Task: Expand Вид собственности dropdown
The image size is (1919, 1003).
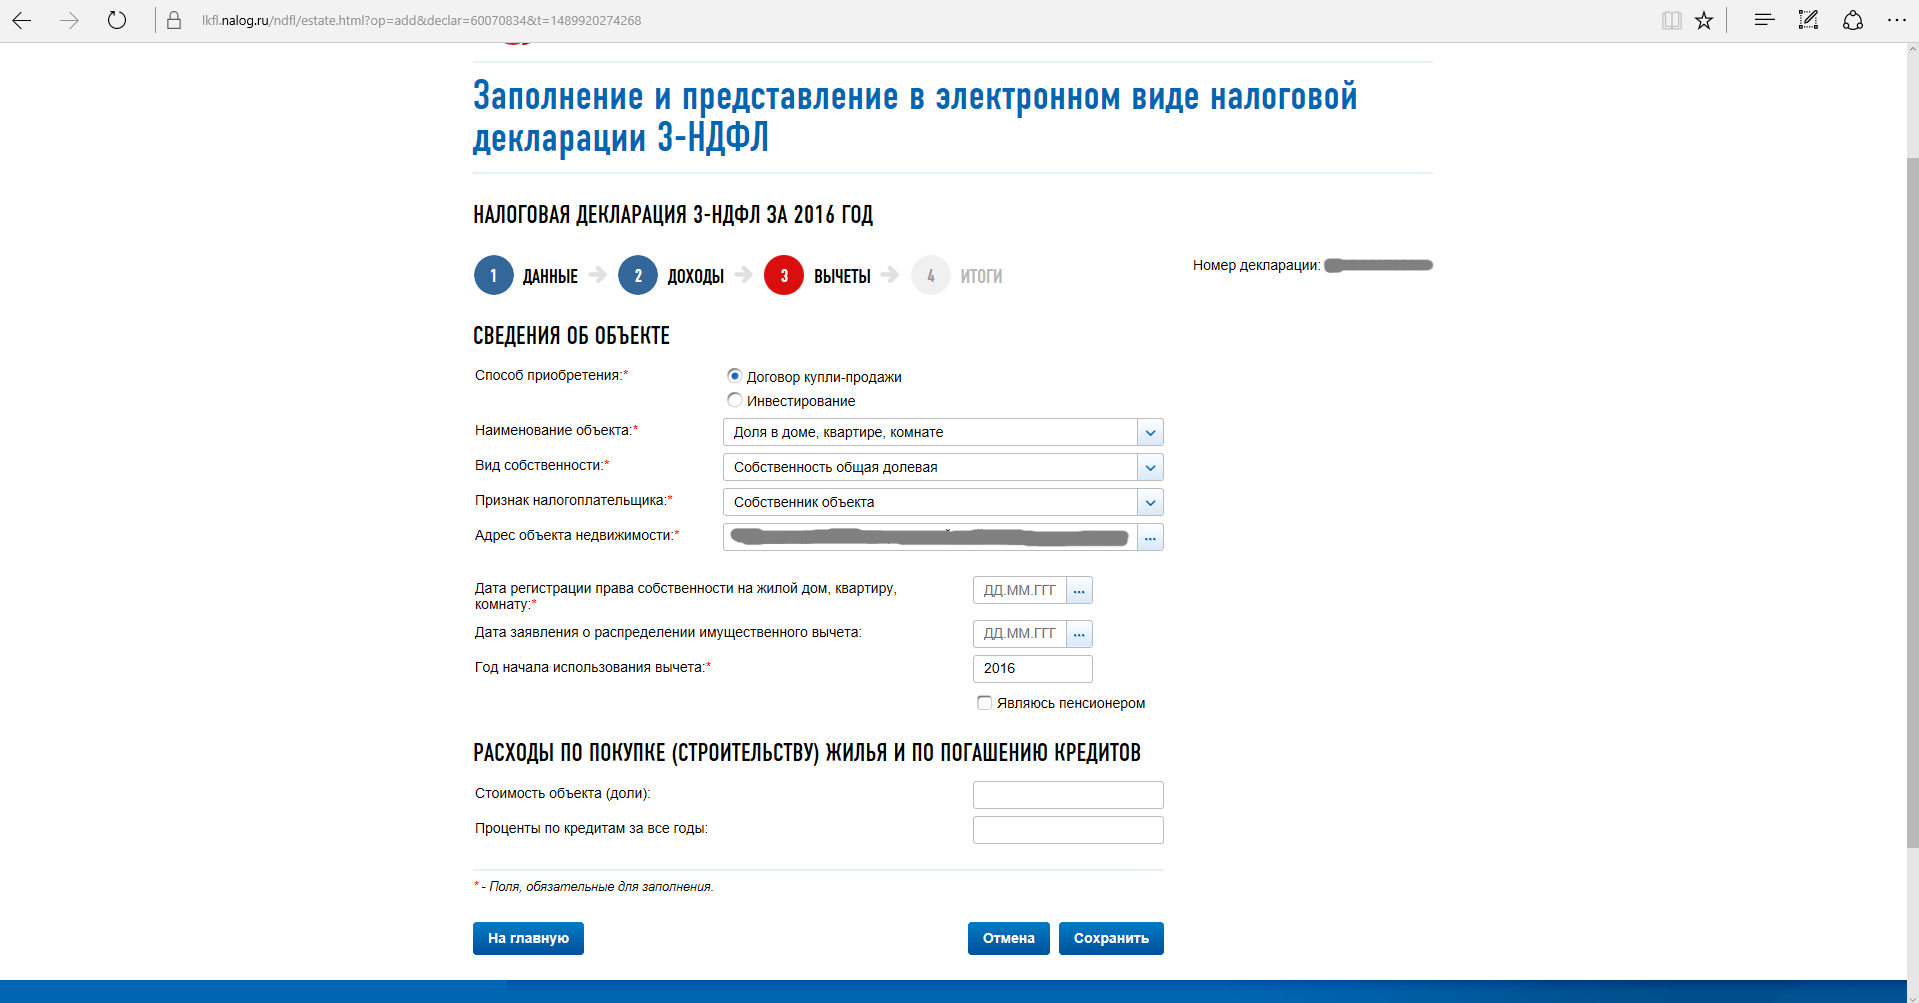Action: click(x=1150, y=467)
